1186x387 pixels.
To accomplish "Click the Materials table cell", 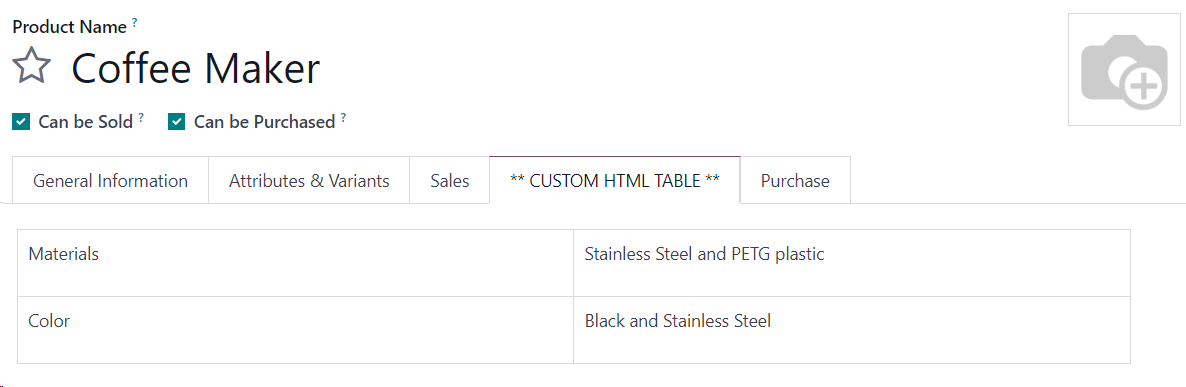I will (x=295, y=263).
